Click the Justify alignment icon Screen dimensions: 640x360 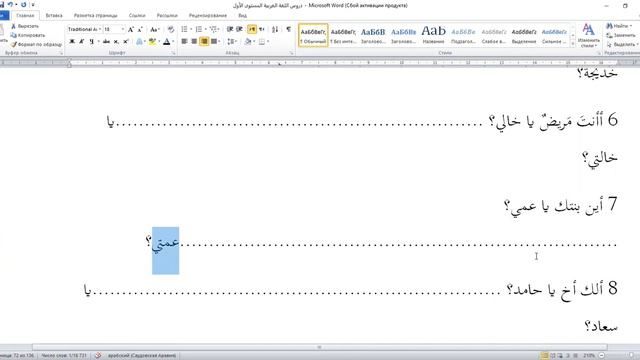tap(213, 41)
